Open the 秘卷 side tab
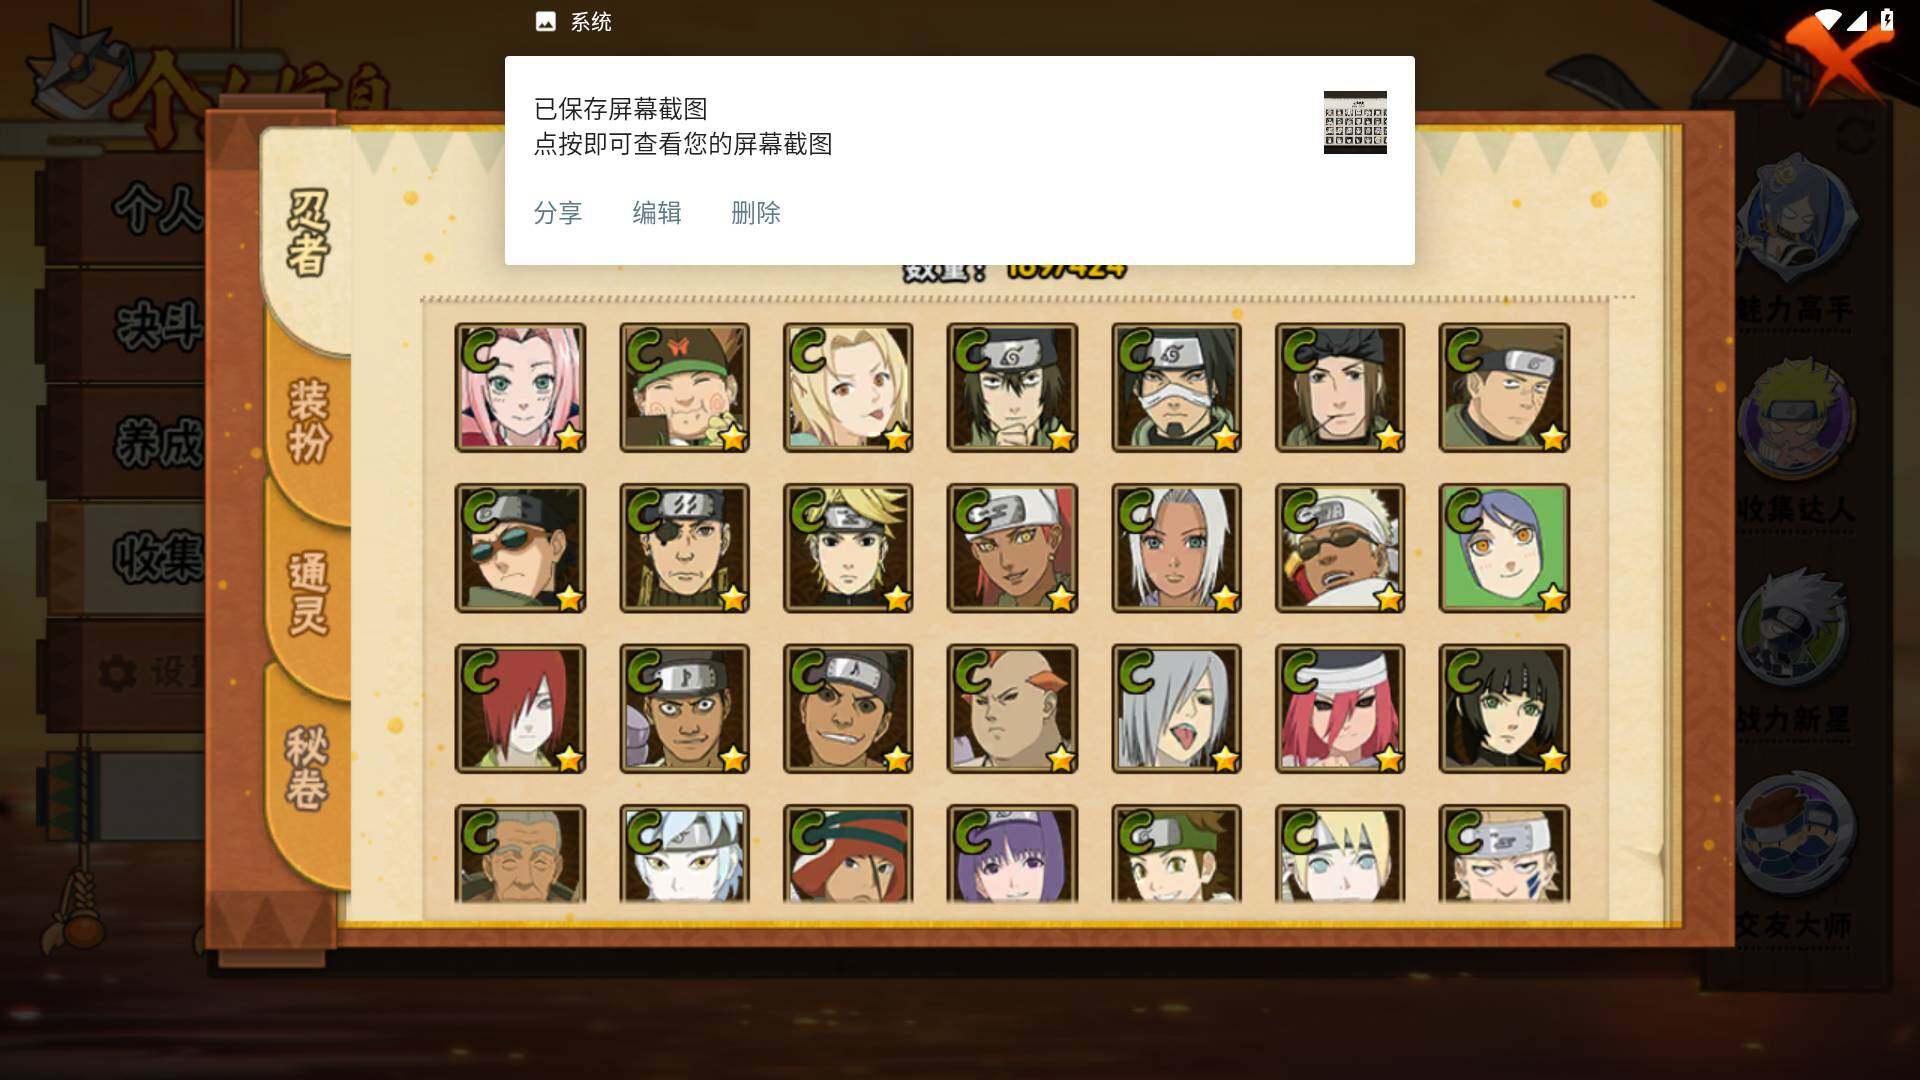This screenshot has width=1920, height=1080. point(308,768)
